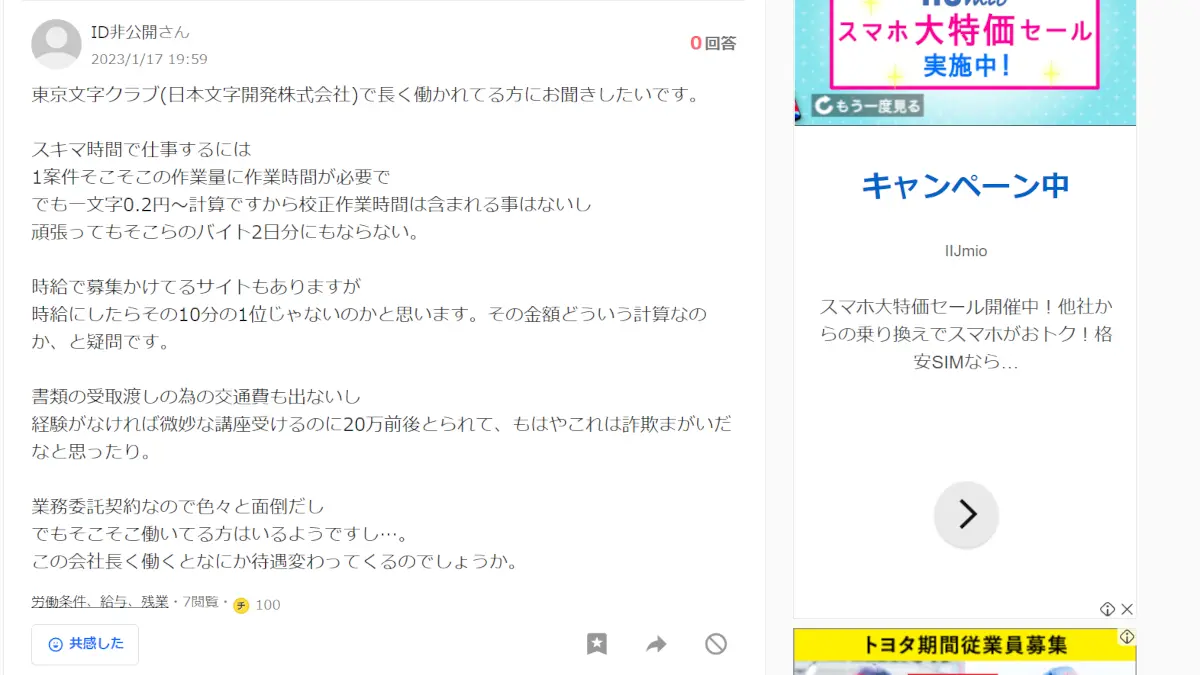
Task: Click the 共感した button
Action: click(x=85, y=644)
